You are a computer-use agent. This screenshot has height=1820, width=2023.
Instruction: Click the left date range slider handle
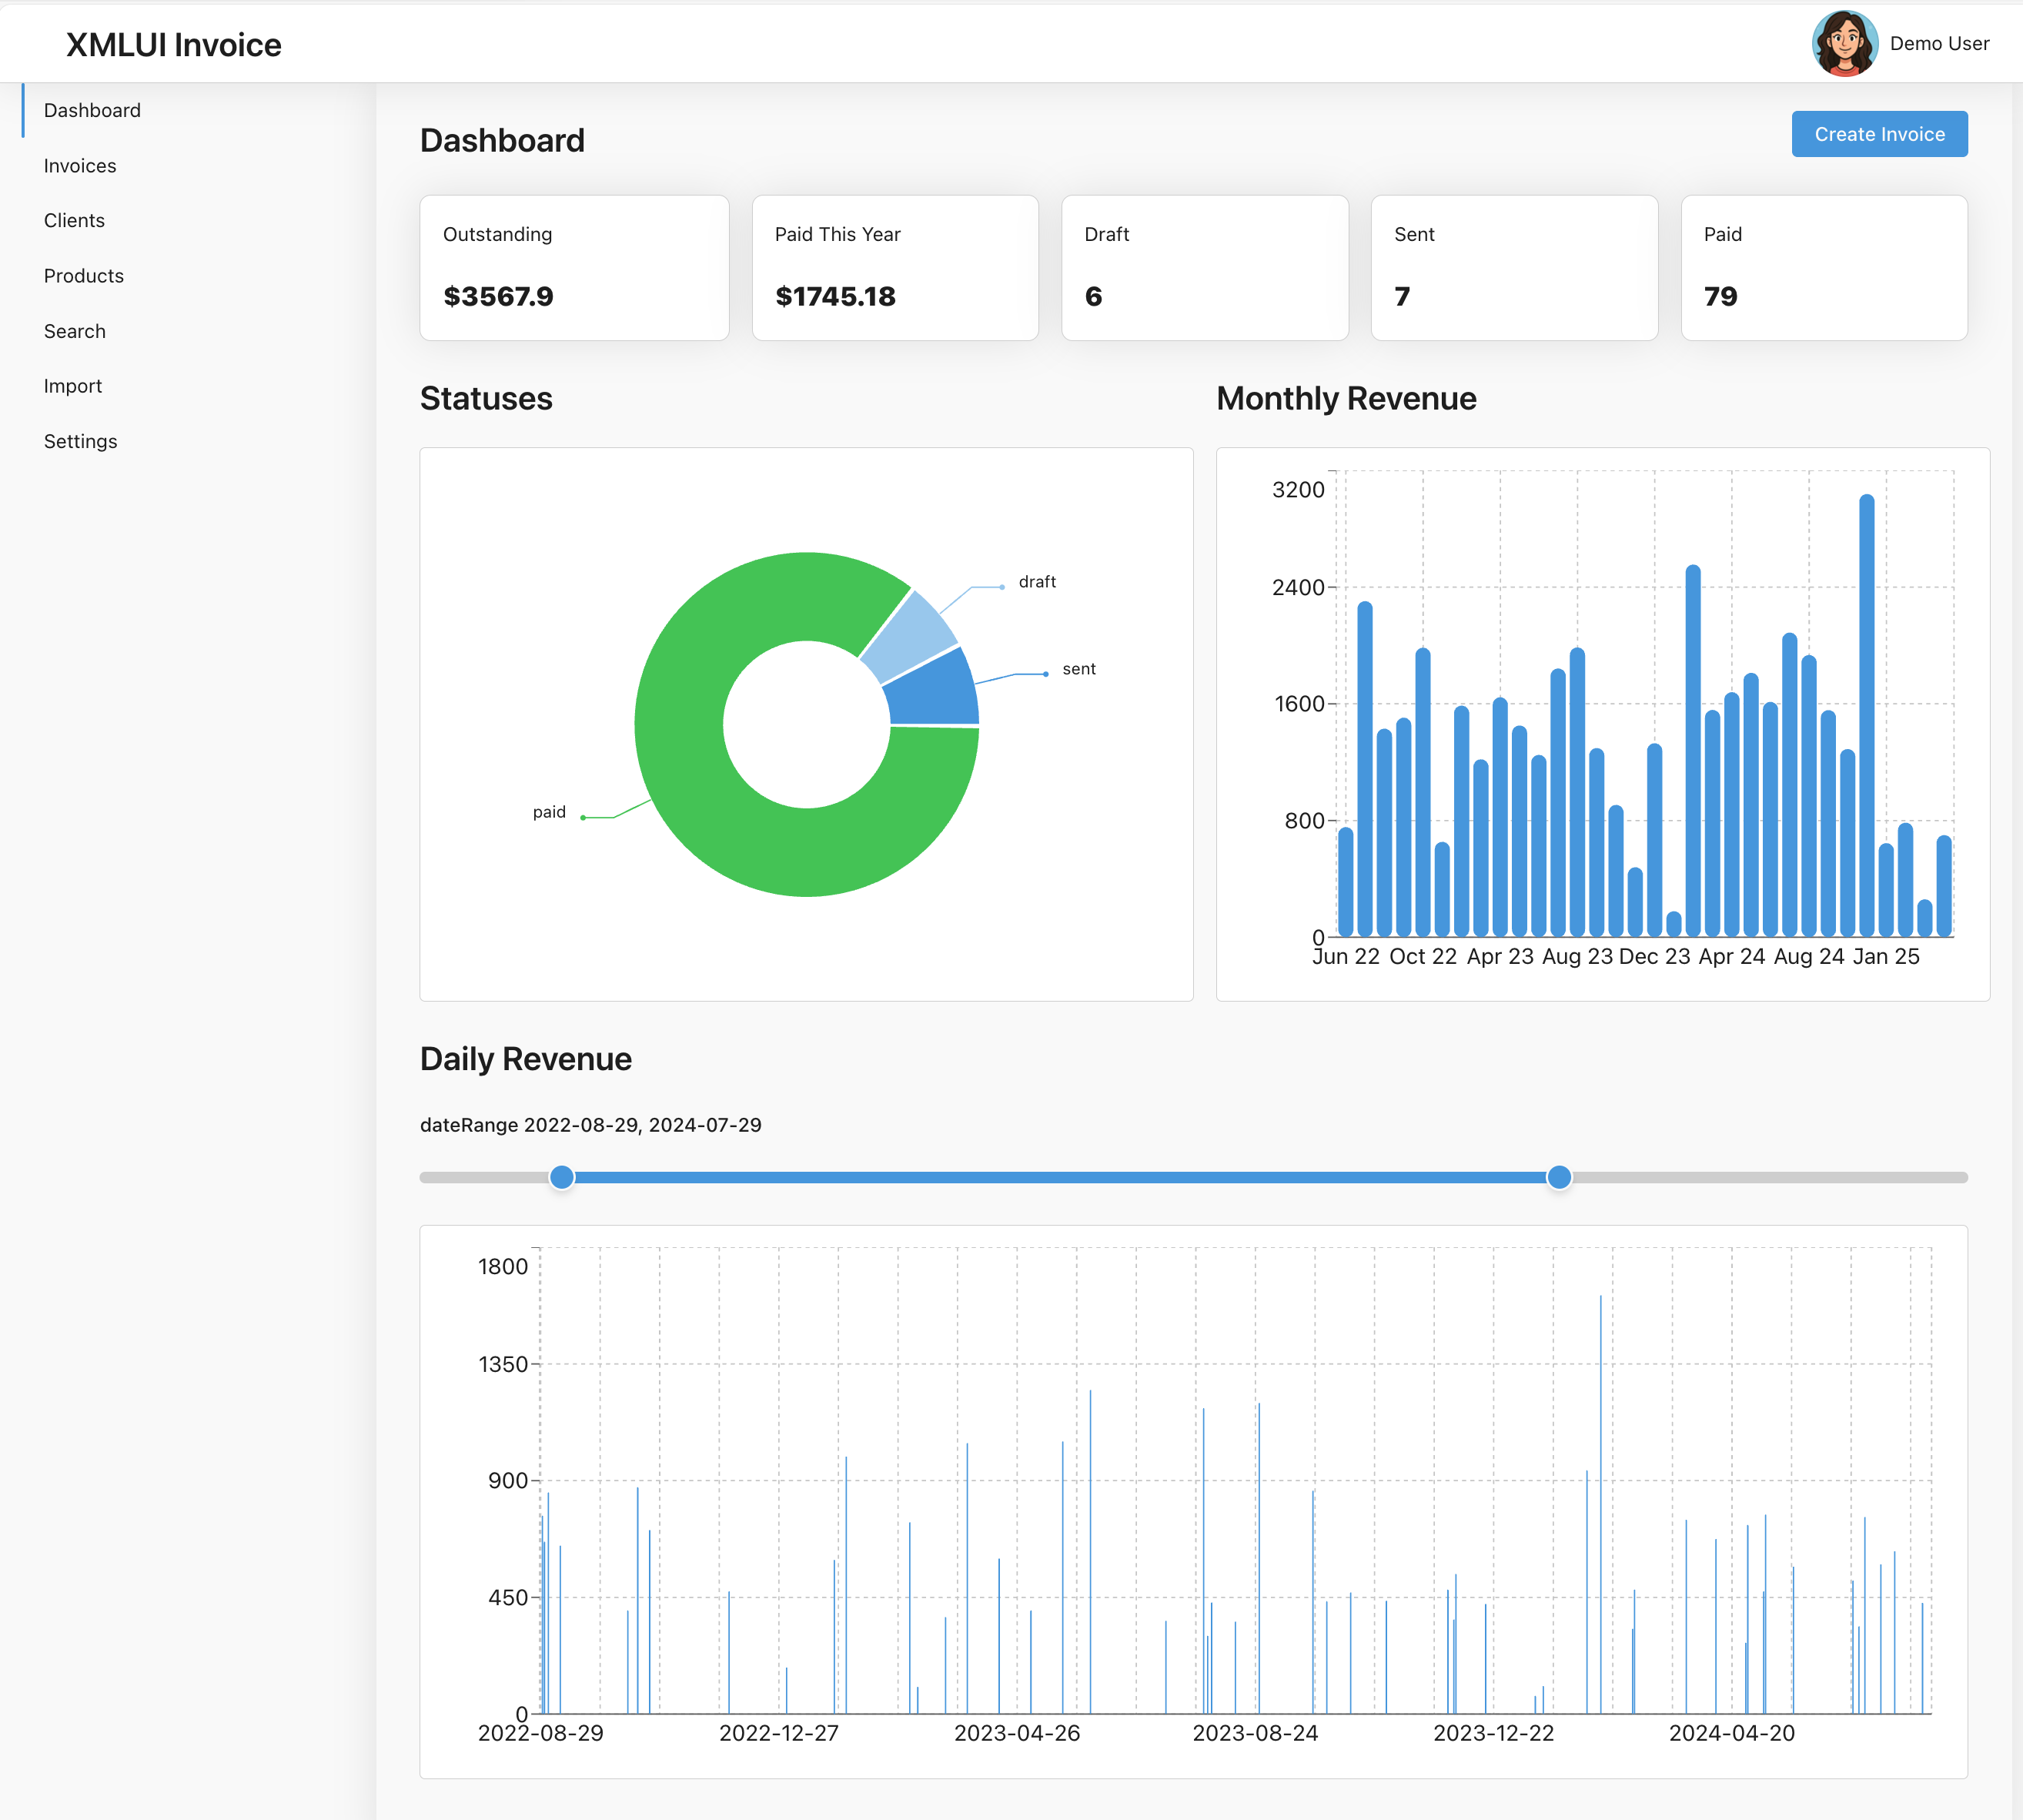tap(562, 1177)
